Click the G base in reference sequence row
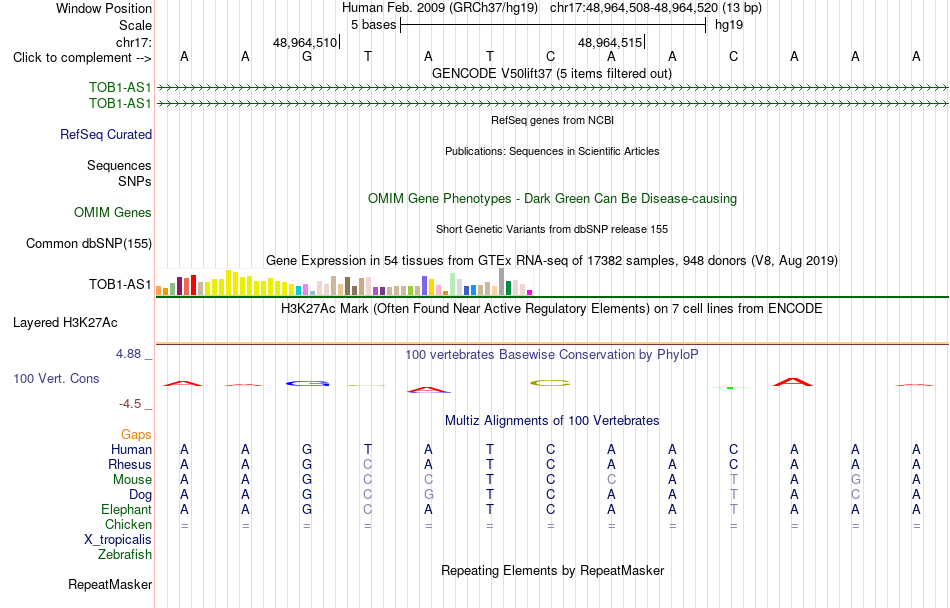Image resolution: width=950 pixels, height=608 pixels. click(x=307, y=57)
